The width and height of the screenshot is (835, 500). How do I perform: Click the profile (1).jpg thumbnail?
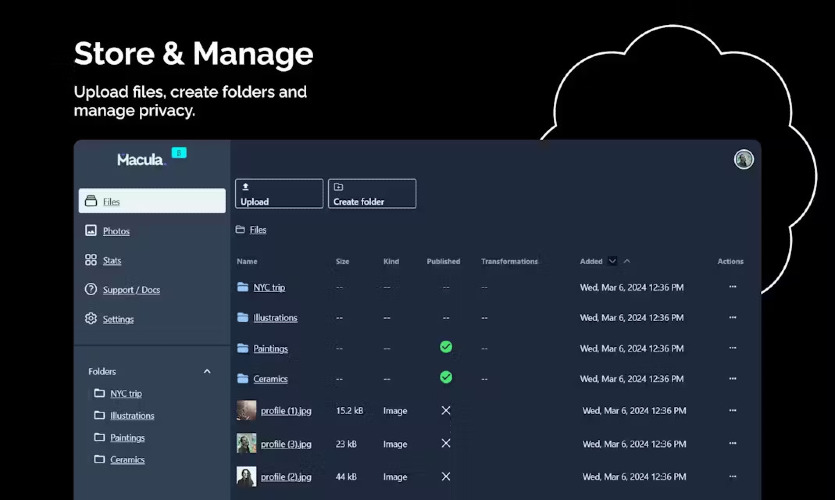(246, 411)
